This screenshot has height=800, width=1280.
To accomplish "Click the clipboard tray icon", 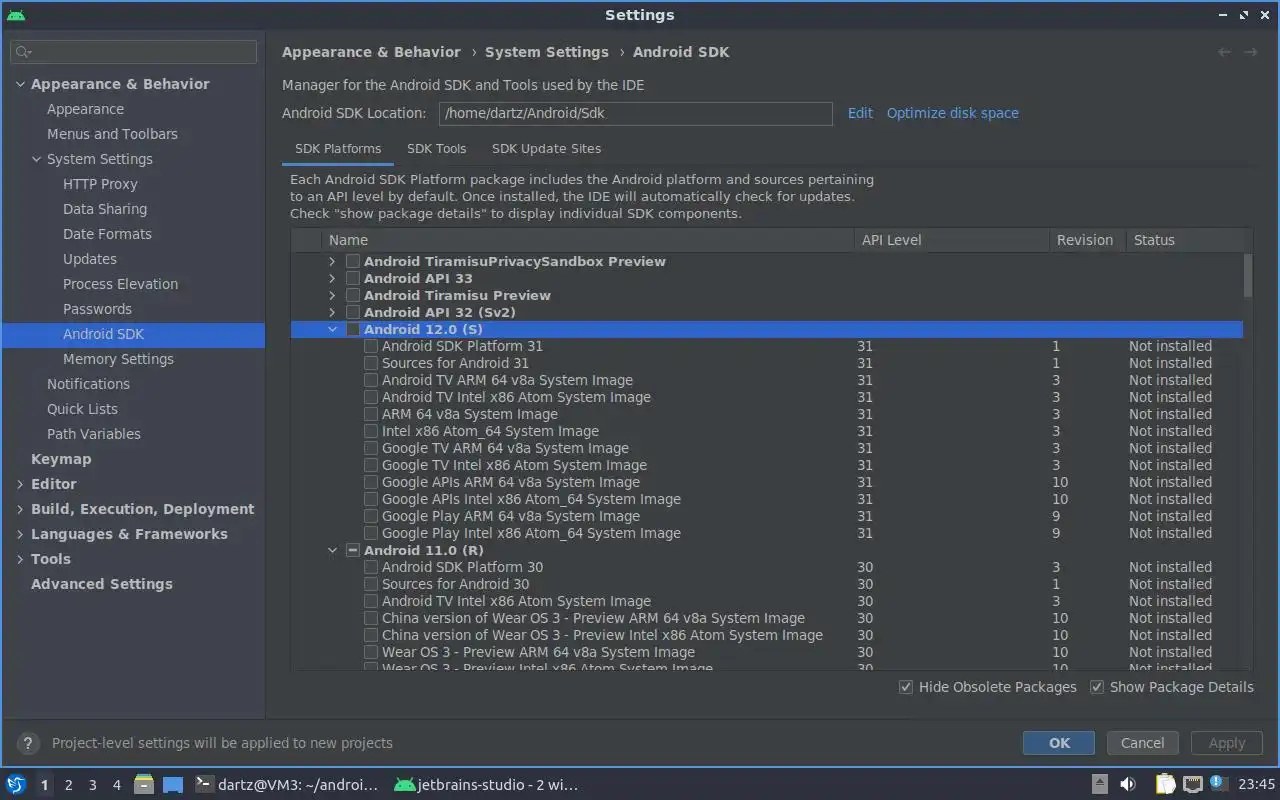I will [1166, 784].
